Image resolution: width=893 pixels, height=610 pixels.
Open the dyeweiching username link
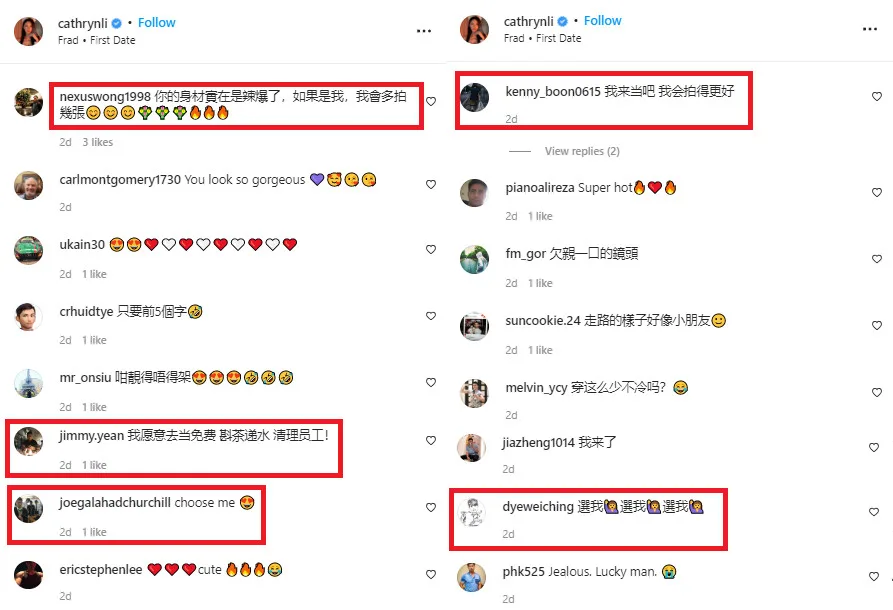click(x=538, y=506)
